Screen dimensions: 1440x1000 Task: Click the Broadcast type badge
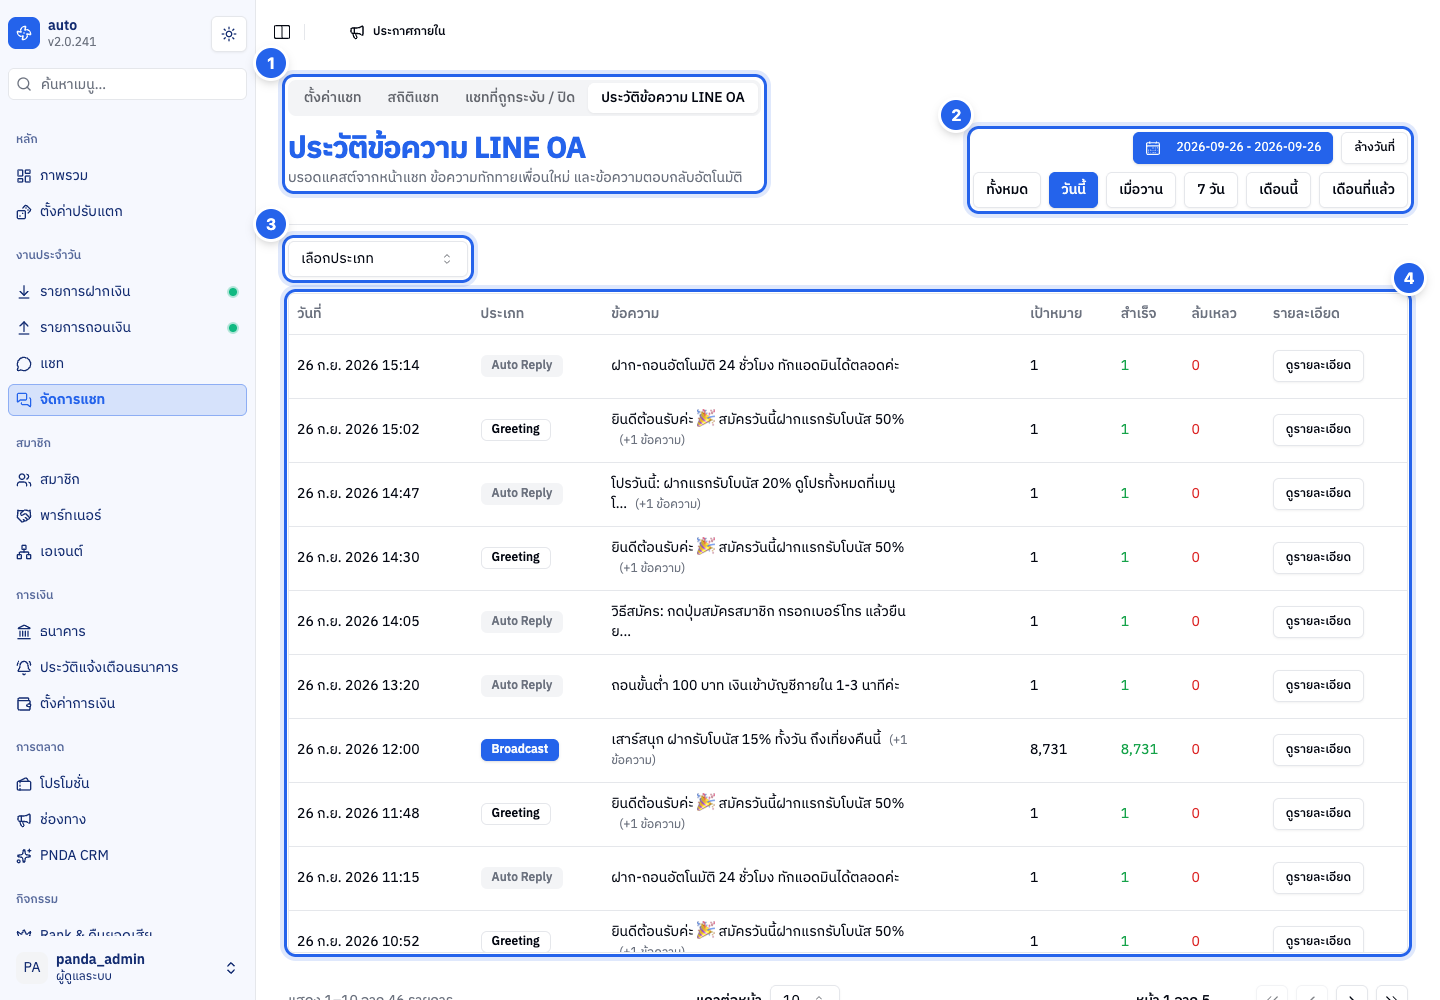point(520,749)
